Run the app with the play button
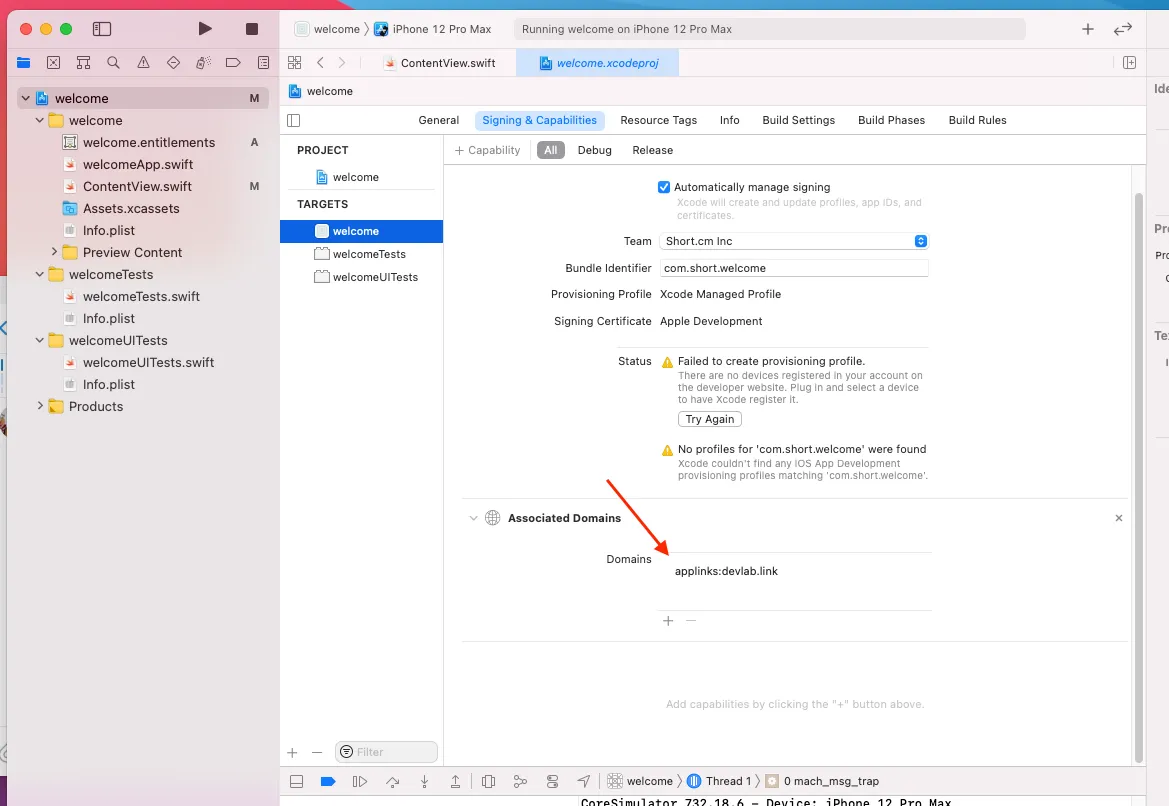1169x806 pixels. tap(205, 29)
